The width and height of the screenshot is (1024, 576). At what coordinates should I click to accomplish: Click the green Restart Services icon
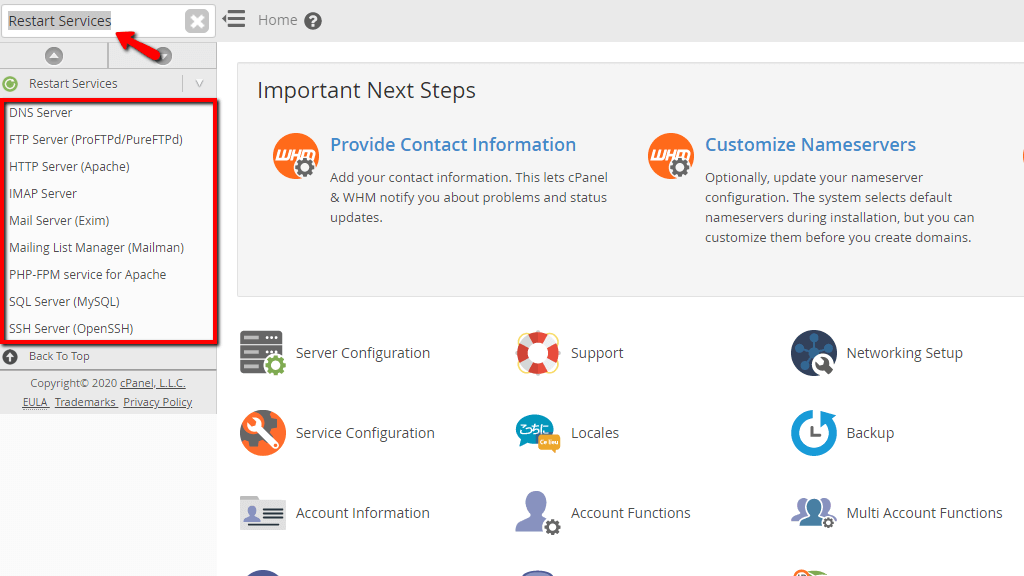click(10, 84)
